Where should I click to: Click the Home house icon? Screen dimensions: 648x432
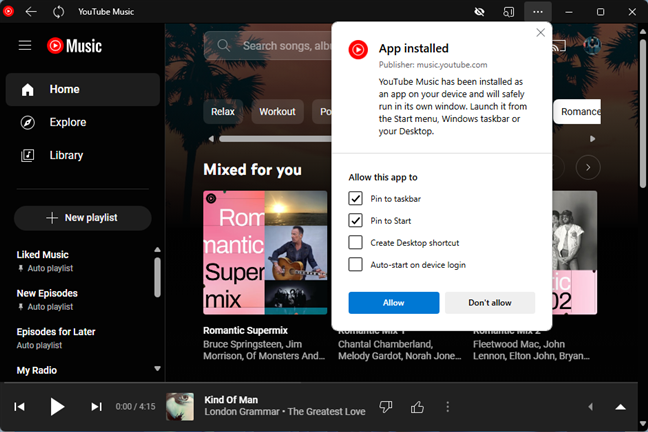28,89
